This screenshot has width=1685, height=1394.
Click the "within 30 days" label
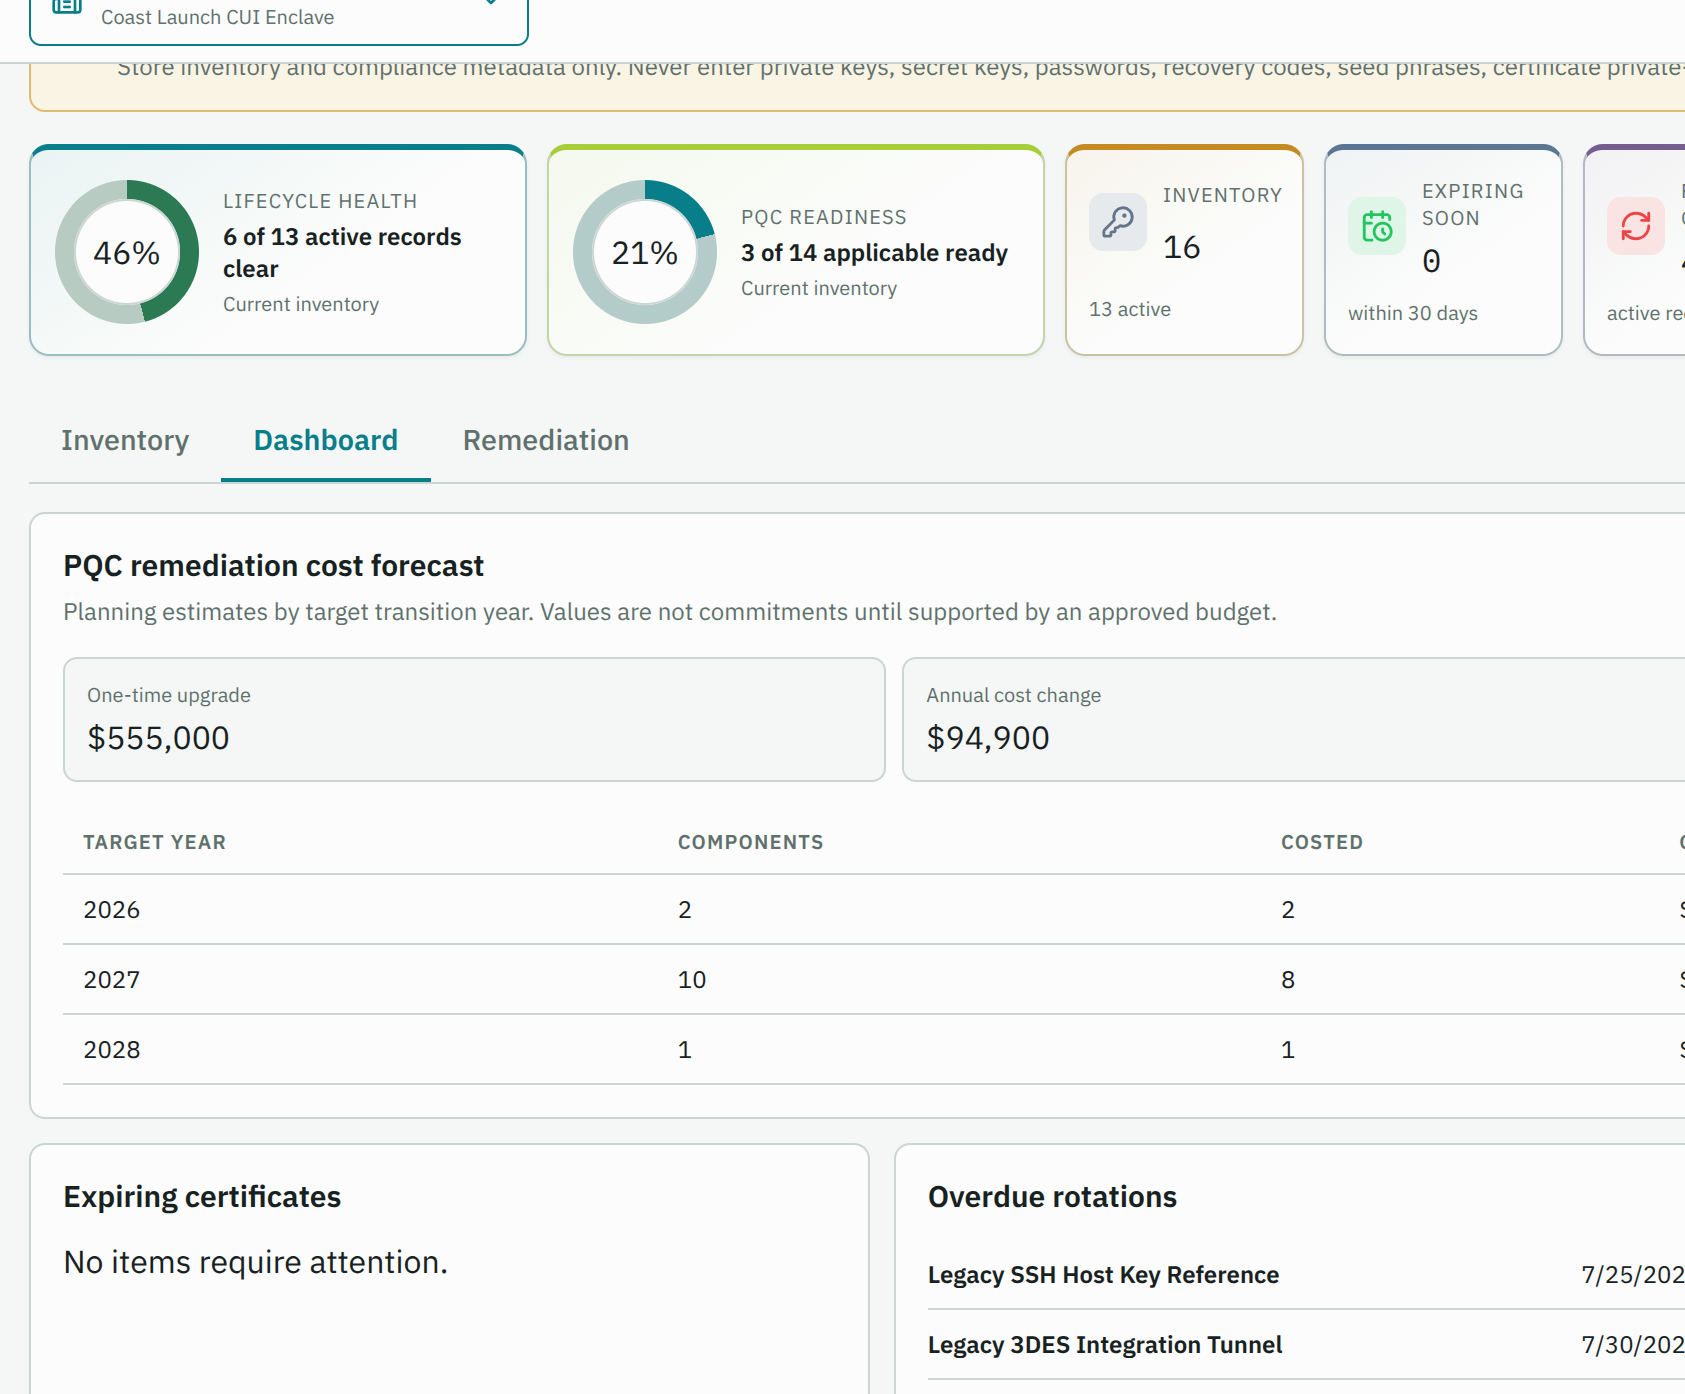(1413, 313)
